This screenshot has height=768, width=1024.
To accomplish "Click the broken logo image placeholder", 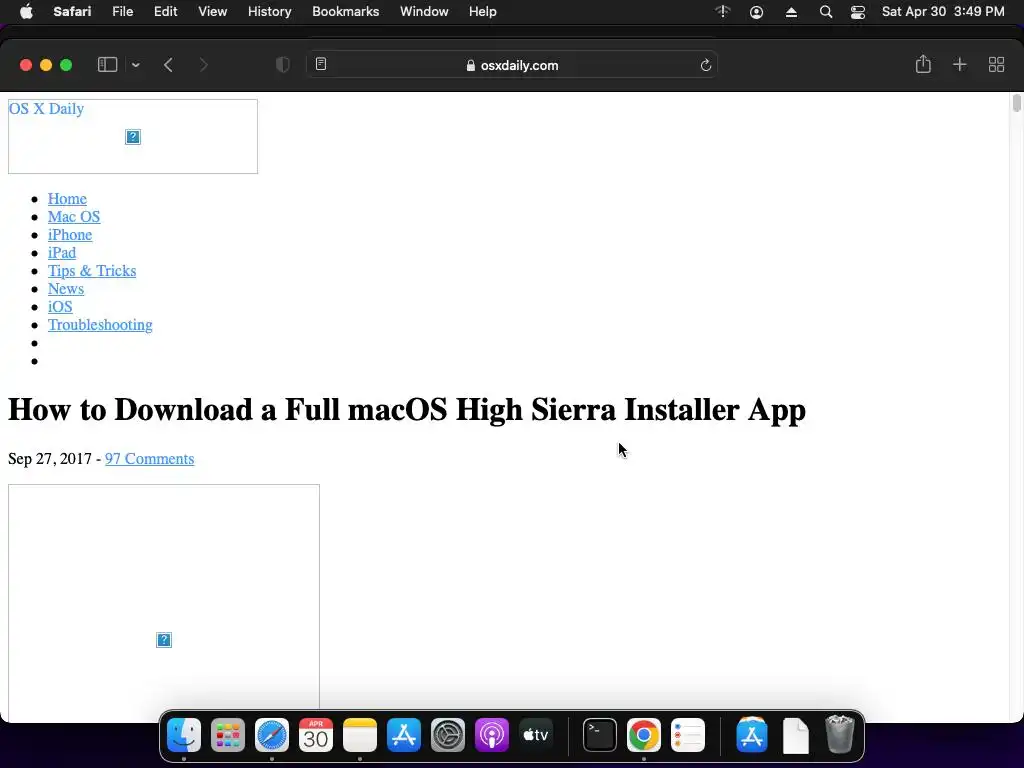I will click(x=133, y=136).
